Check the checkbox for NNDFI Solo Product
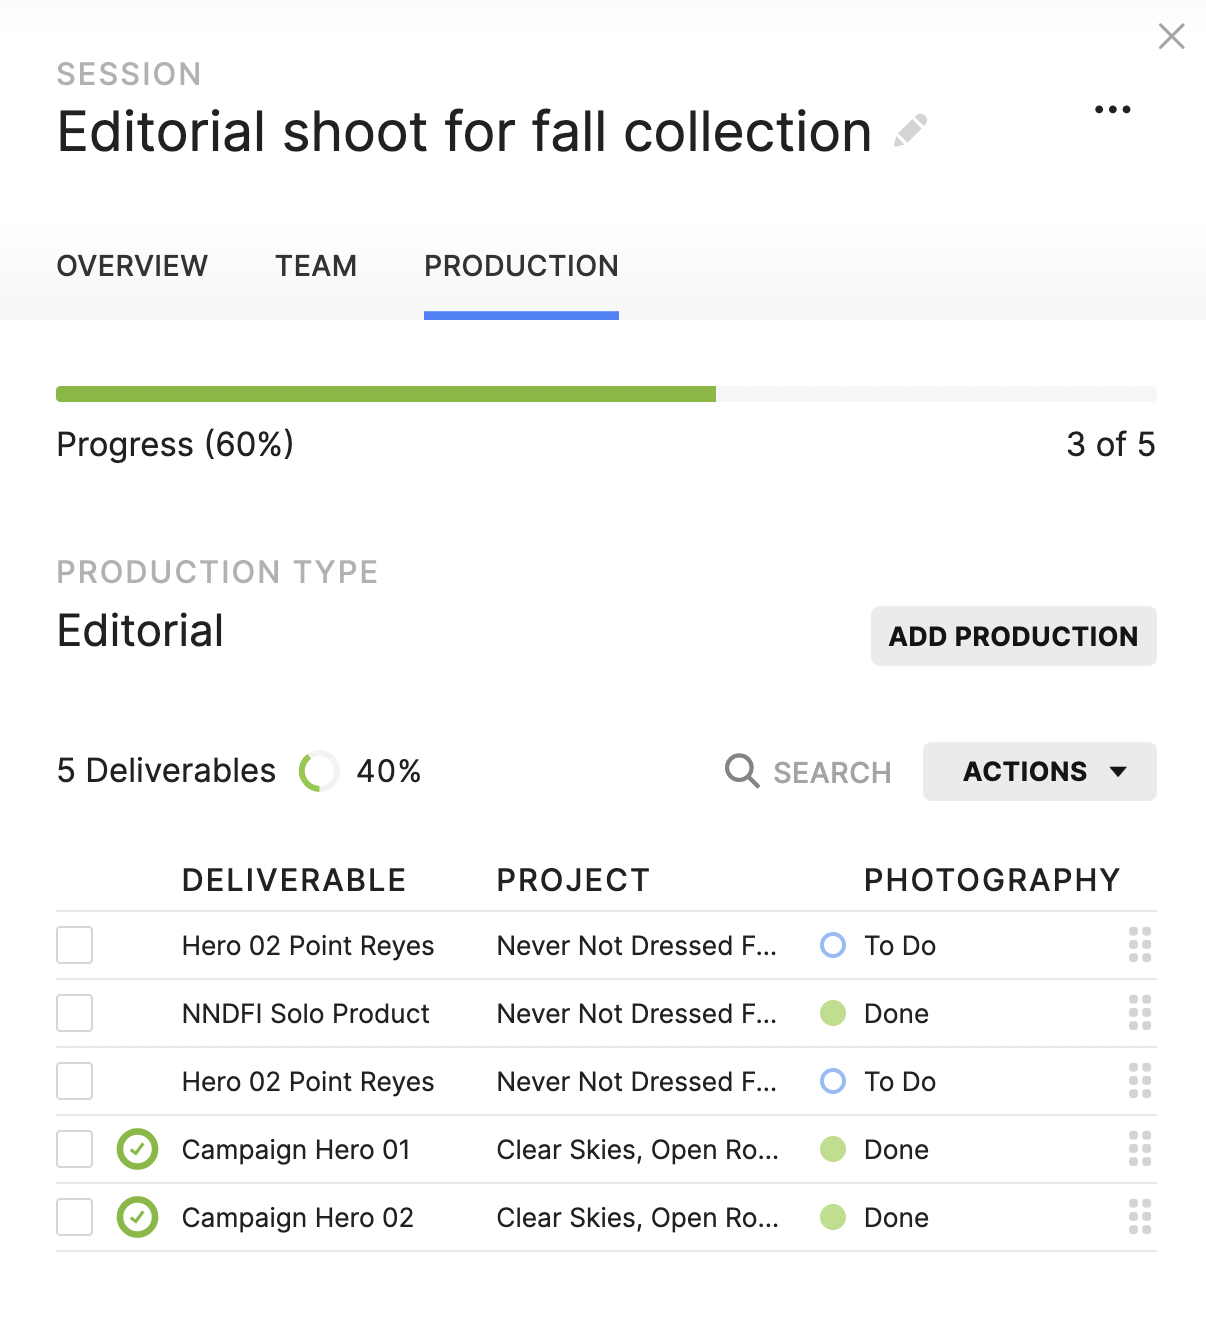This screenshot has height=1328, width=1206. pyautogui.click(x=74, y=1013)
